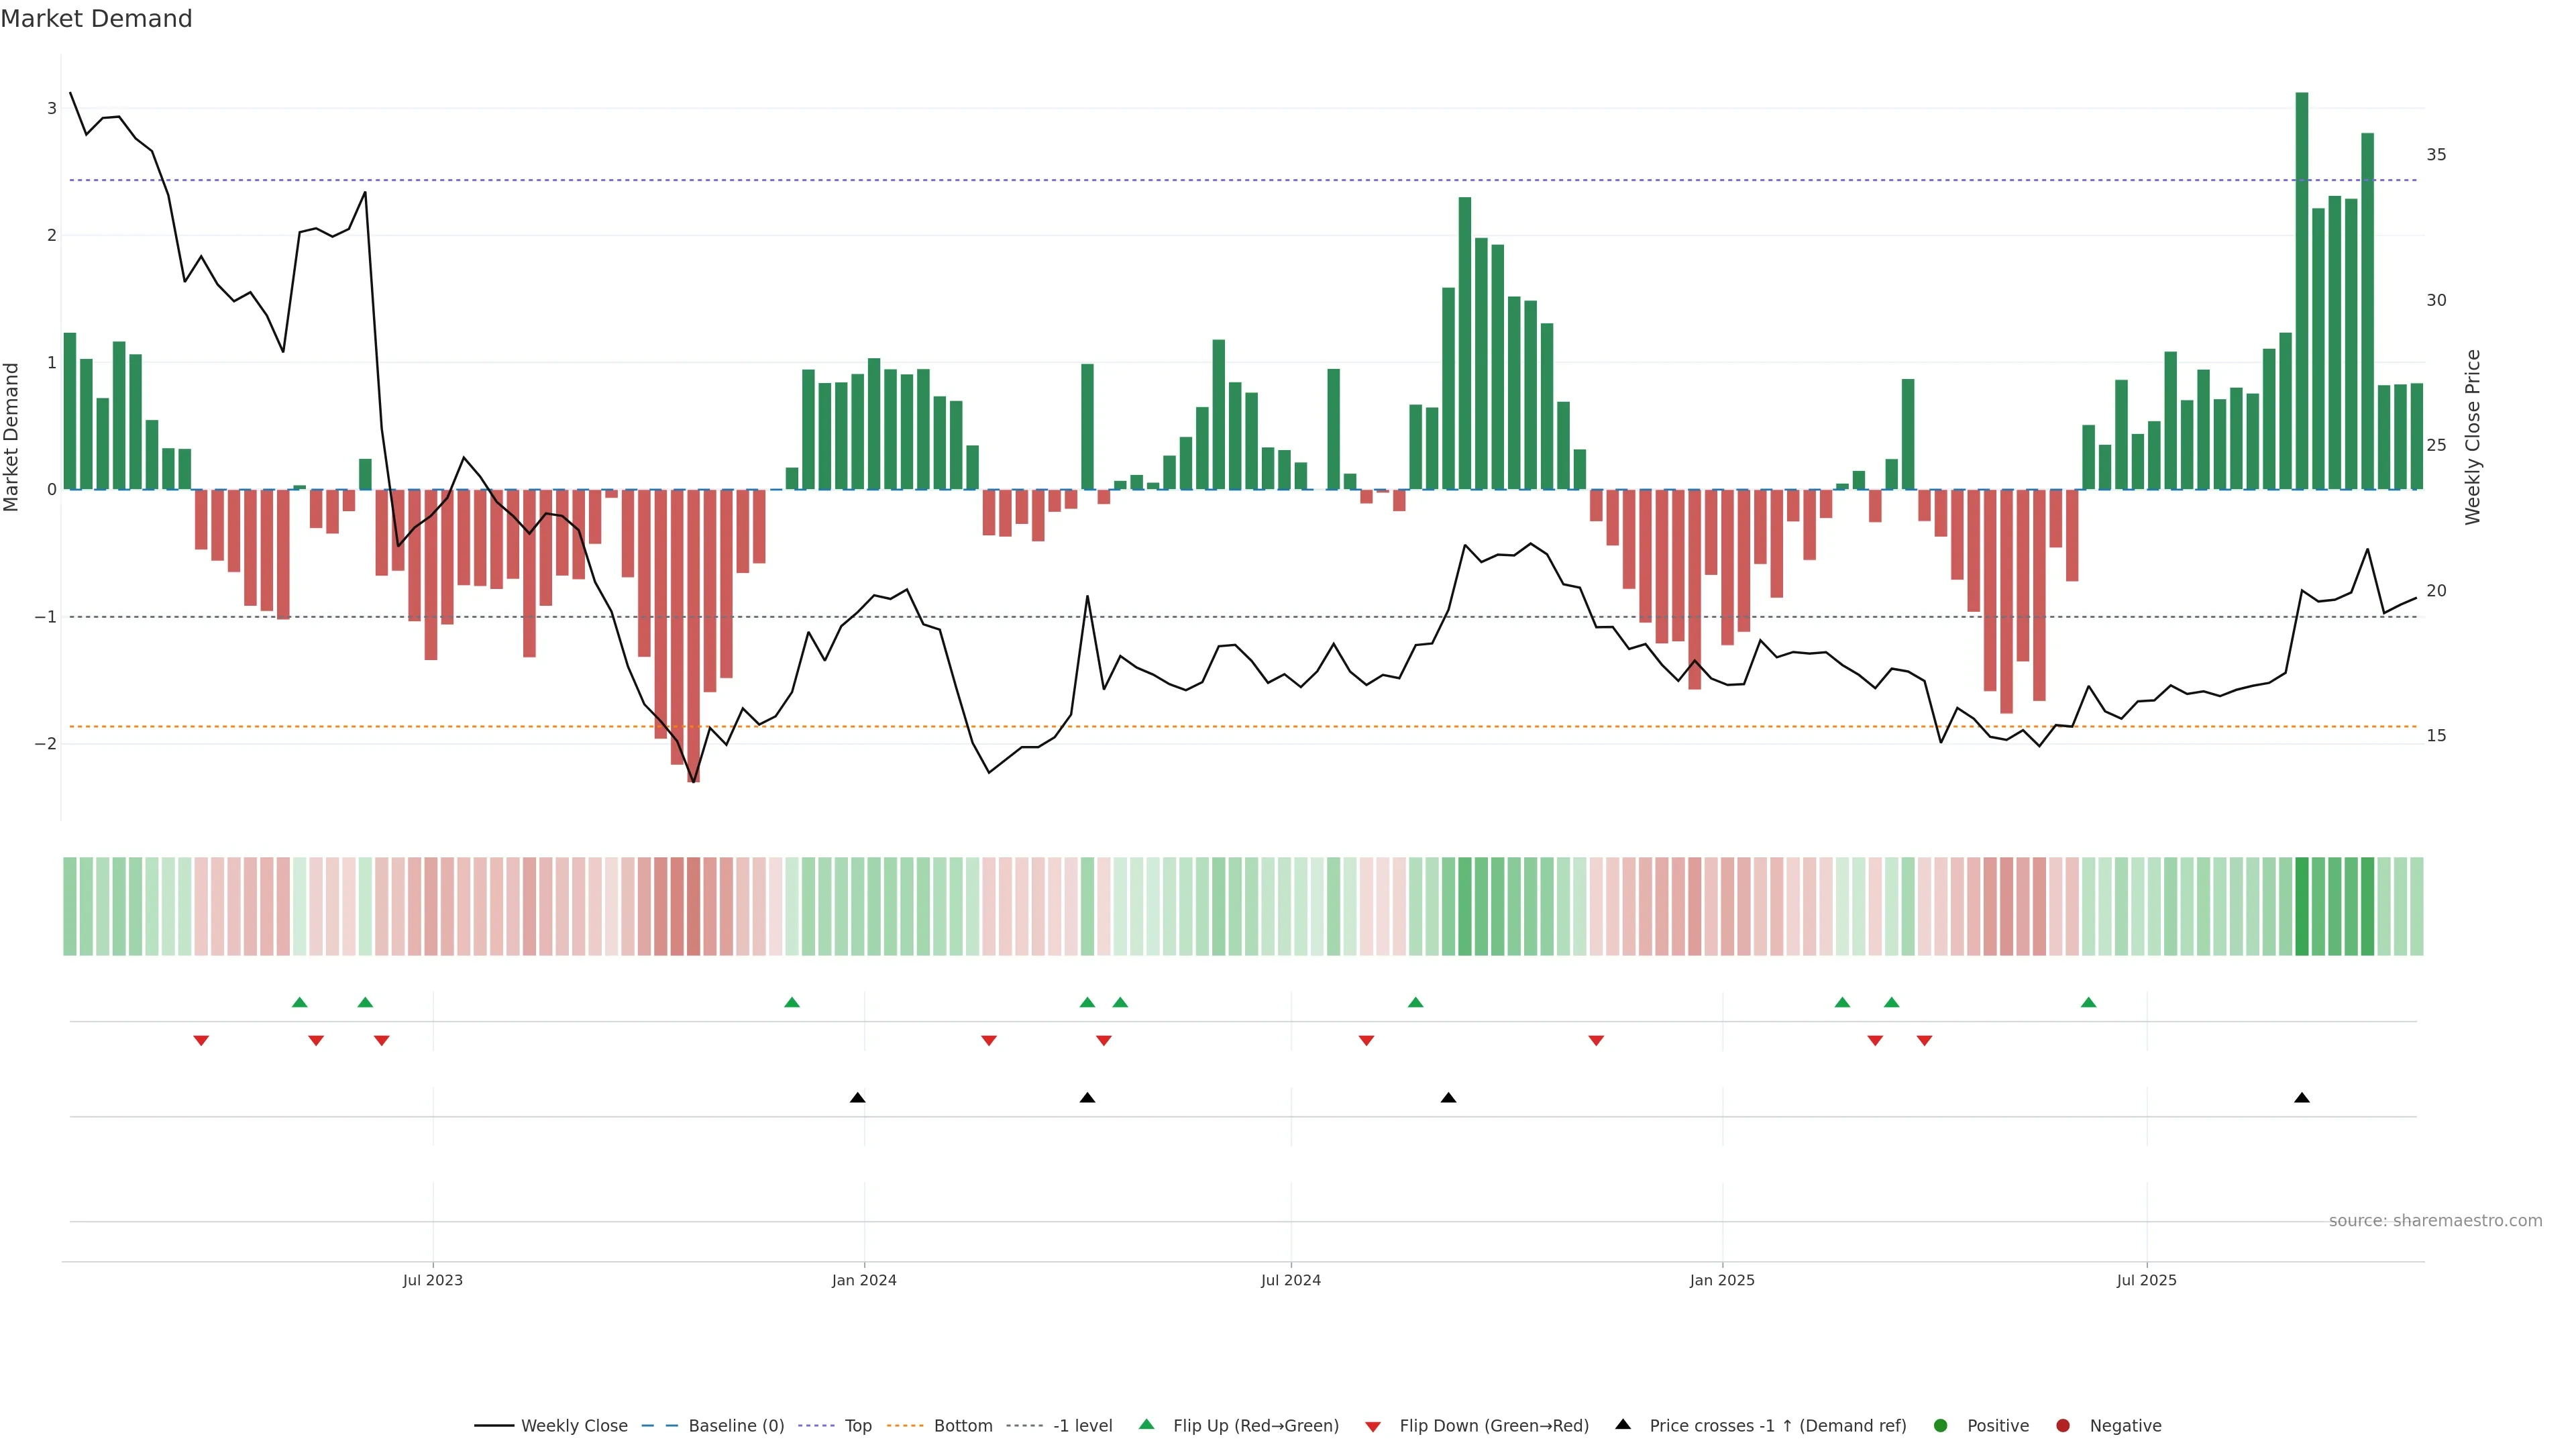Click Flip Up green triangle legend icon
Image resolution: width=2576 pixels, height=1449 pixels.
coord(1146,1425)
